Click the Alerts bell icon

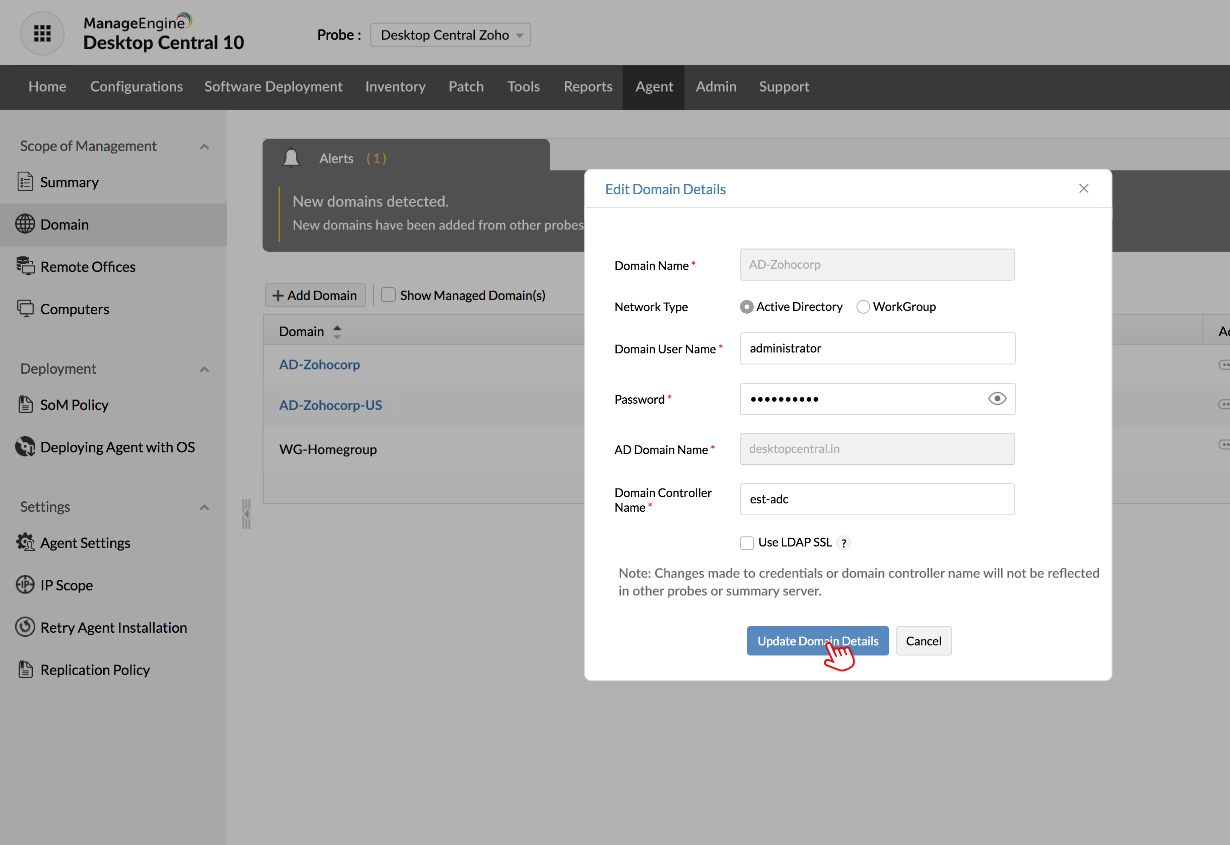point(292,158)
